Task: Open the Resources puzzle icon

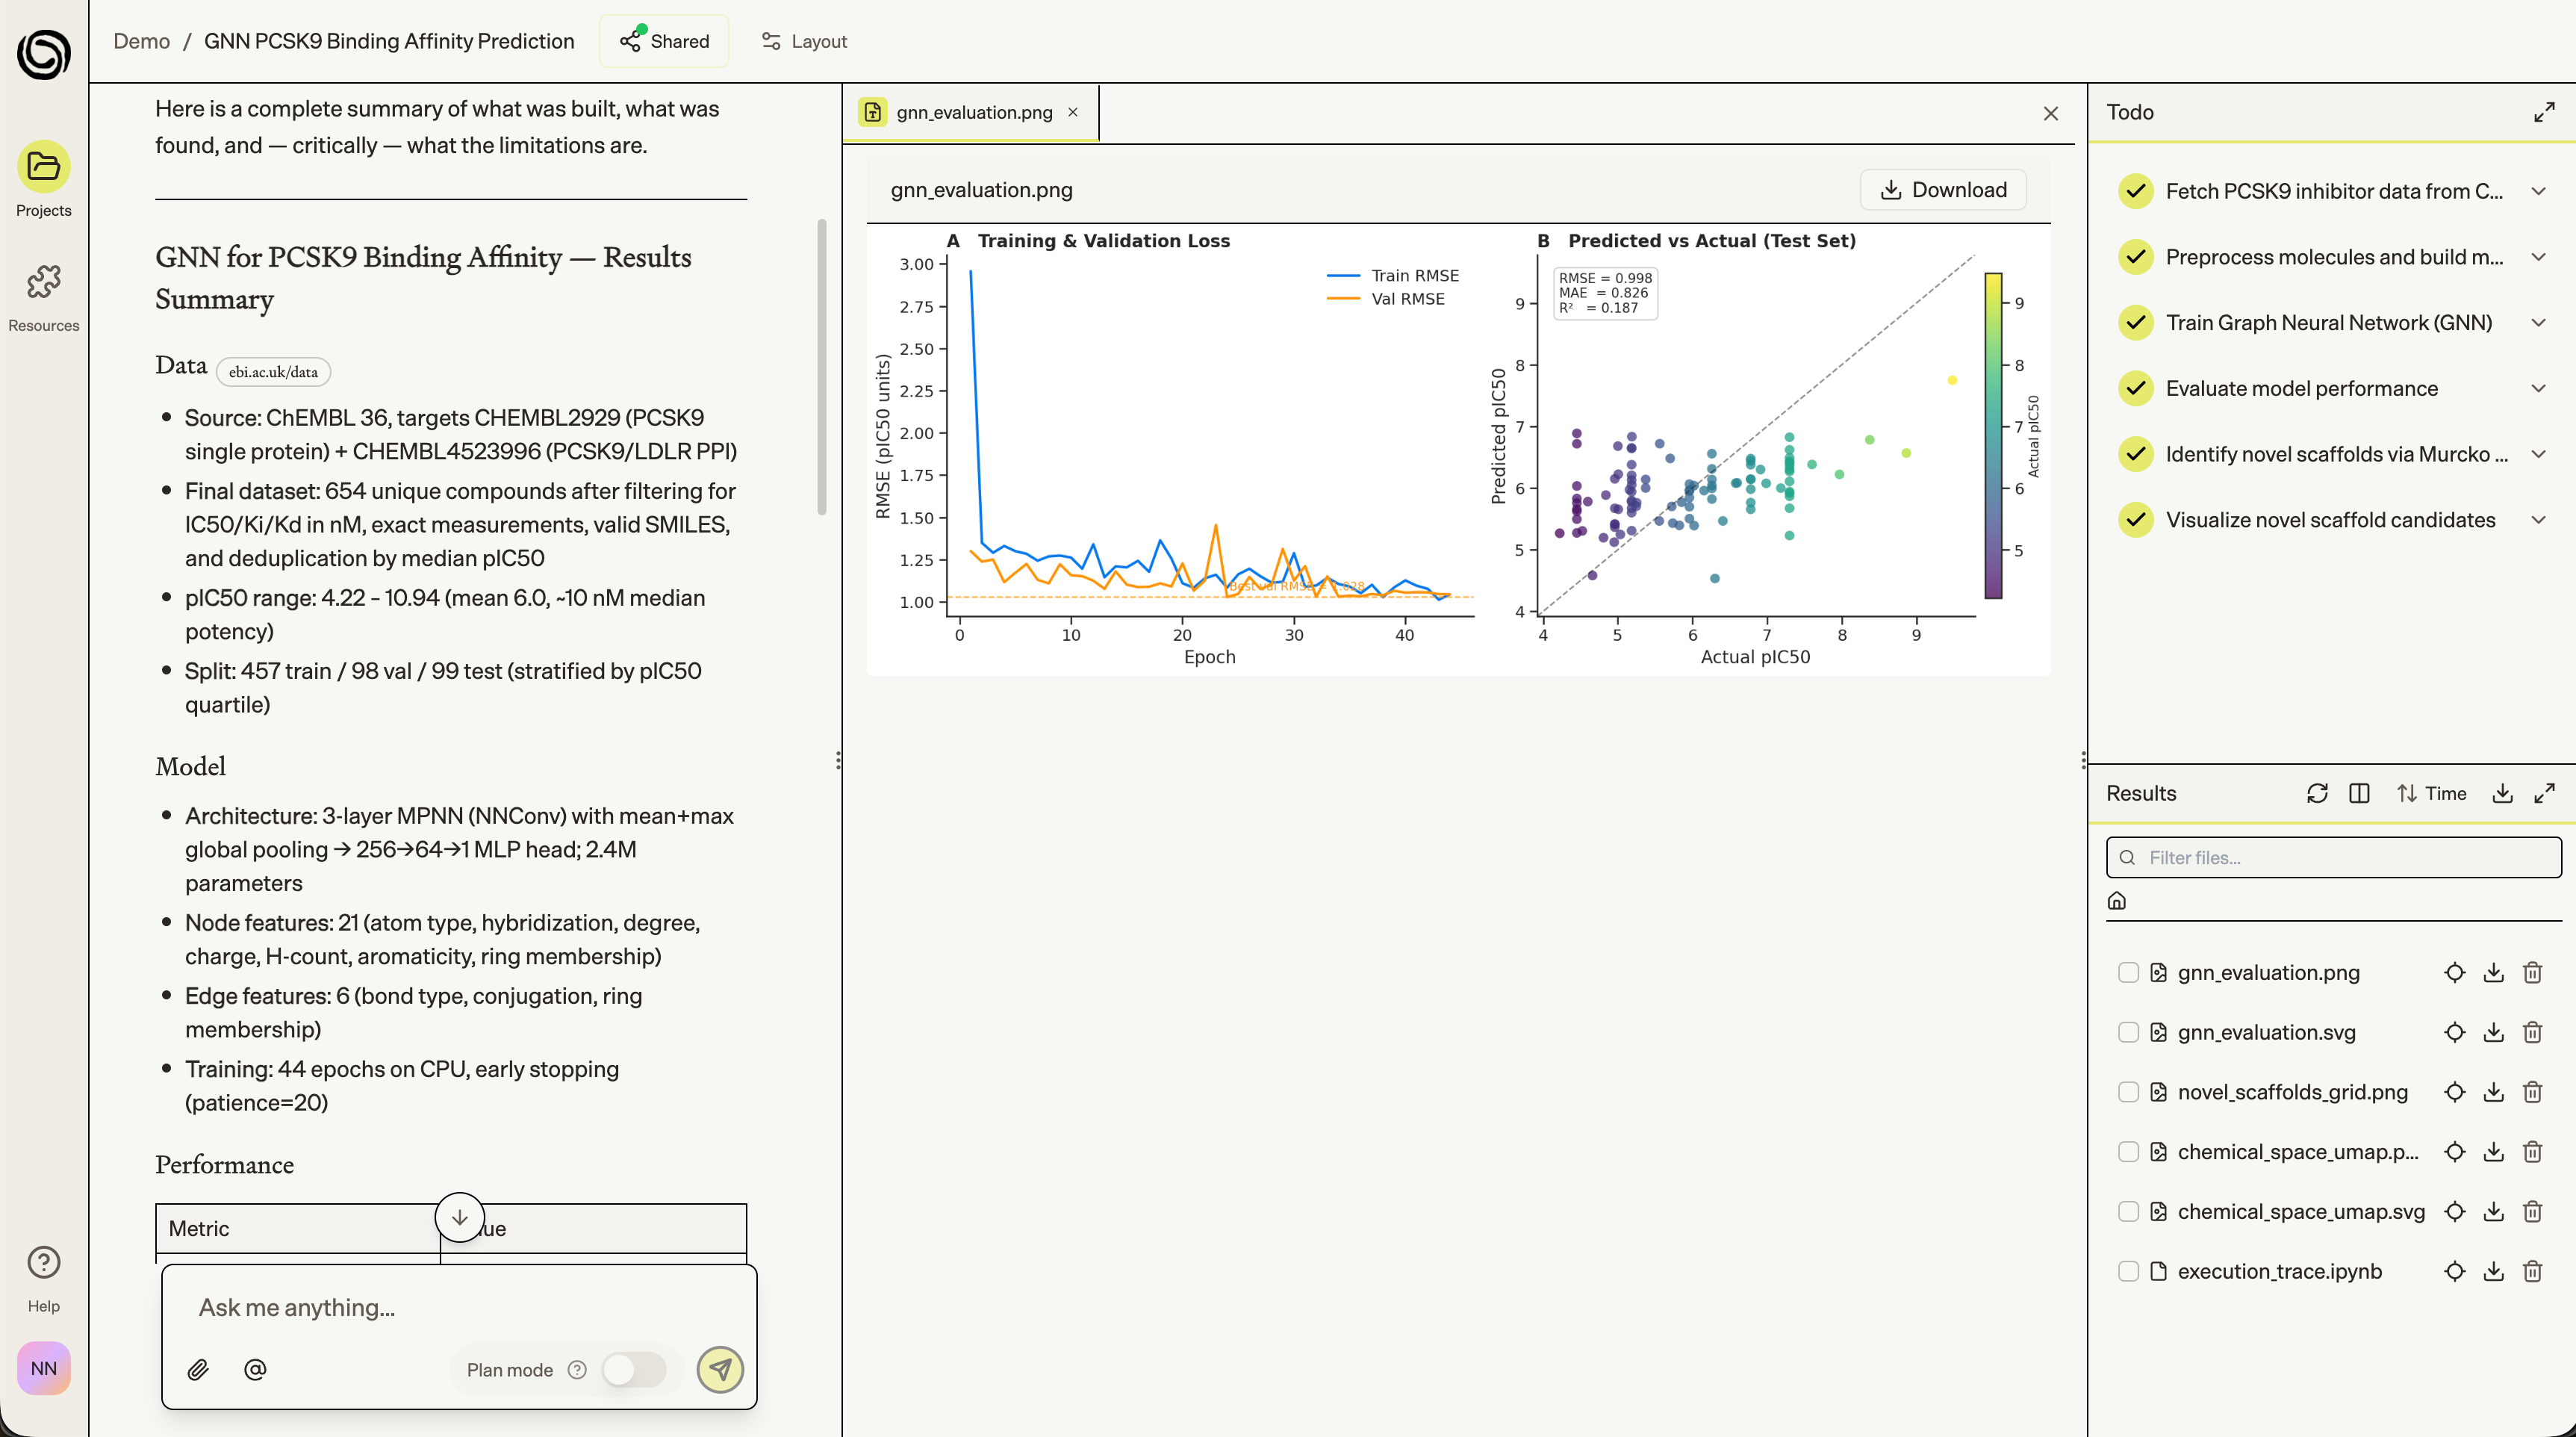Action: 43,282
